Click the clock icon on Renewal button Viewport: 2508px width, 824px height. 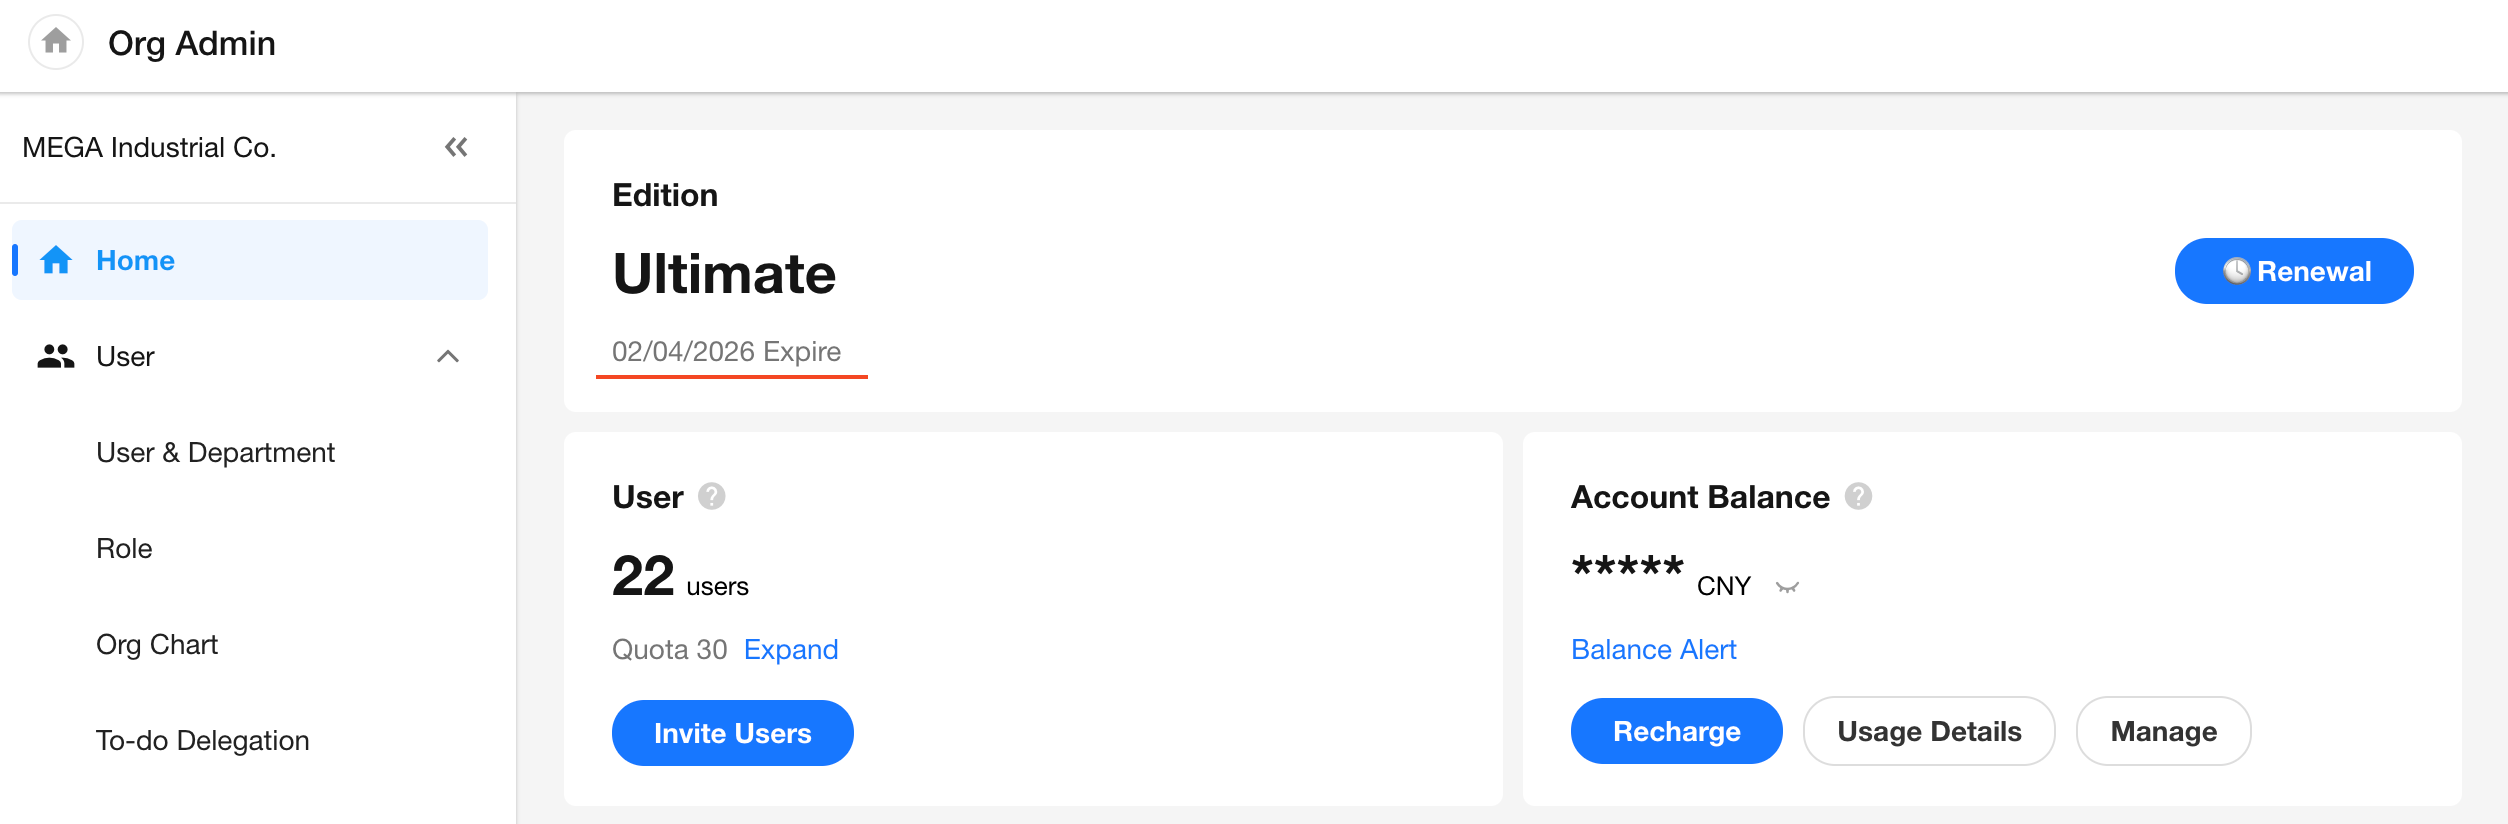2236,271
